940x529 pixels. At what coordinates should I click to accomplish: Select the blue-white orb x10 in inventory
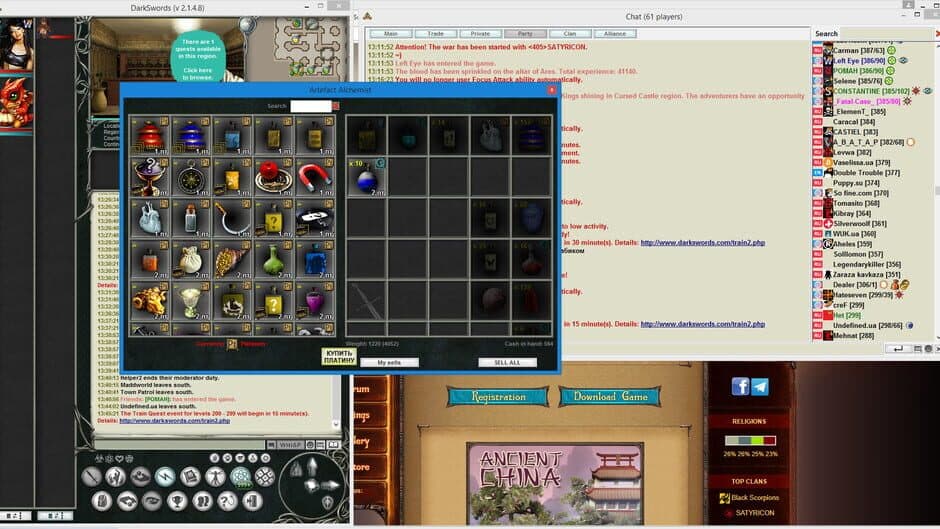coord(366,177)
